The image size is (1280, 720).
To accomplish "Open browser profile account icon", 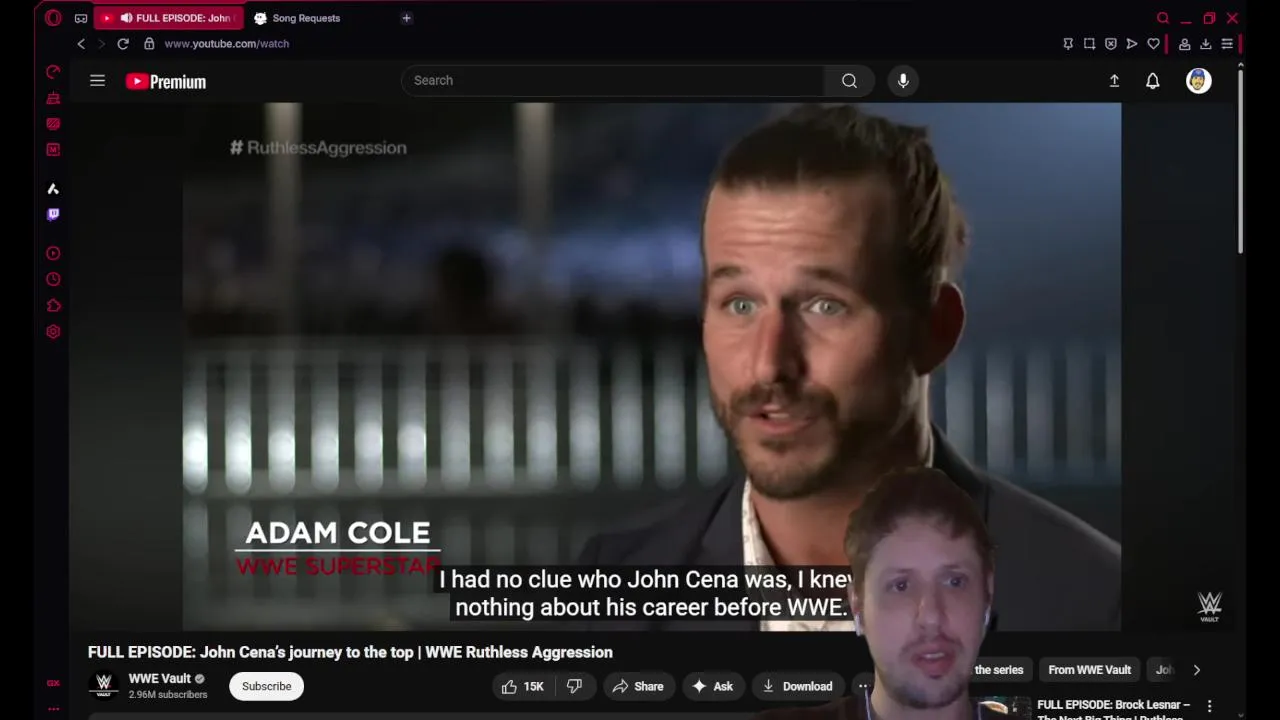I will pyautogui.click(x=1184, y=44).
